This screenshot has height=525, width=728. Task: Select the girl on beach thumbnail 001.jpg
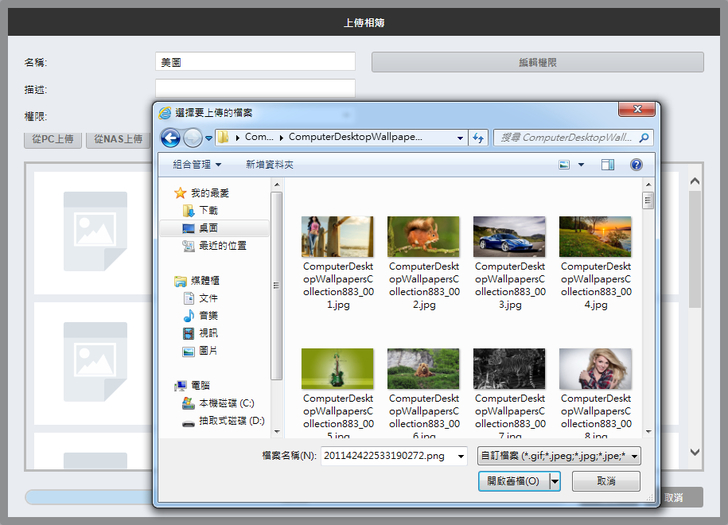pyautogui.click(x=338, y=236)
